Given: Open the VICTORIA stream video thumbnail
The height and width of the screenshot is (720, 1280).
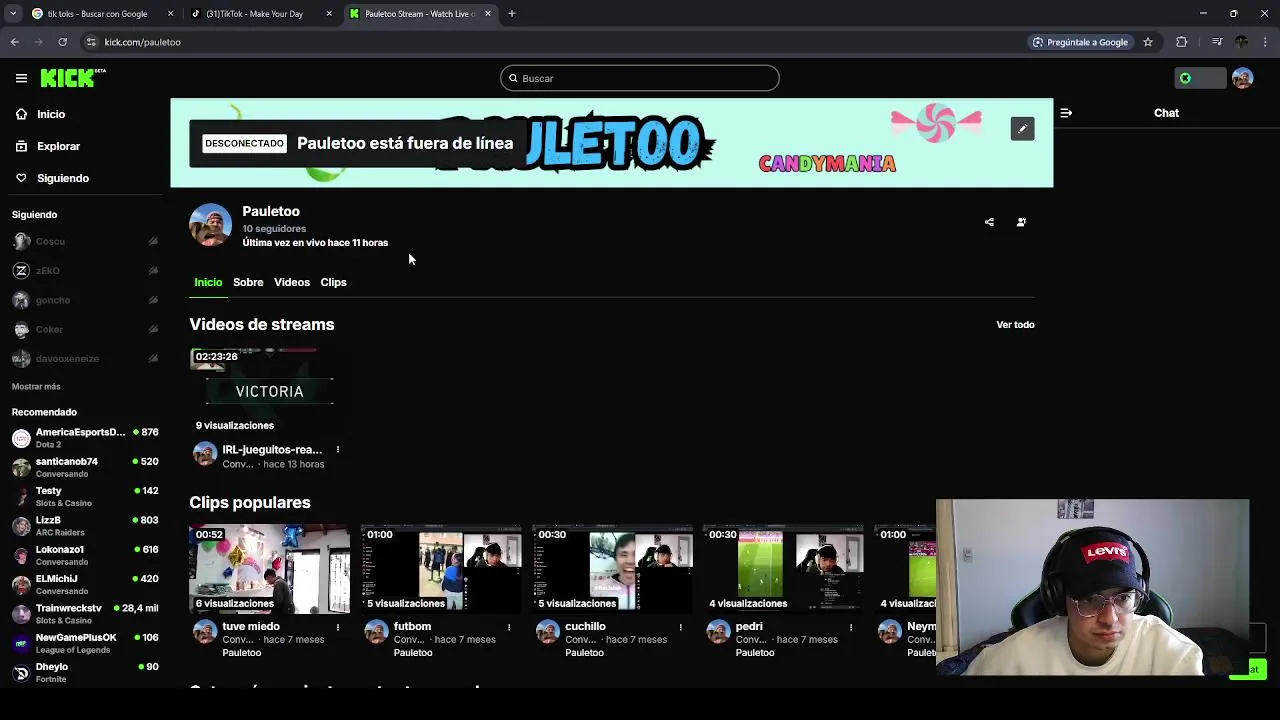Looking at the screenshot, I should click(x=269, y=392).
